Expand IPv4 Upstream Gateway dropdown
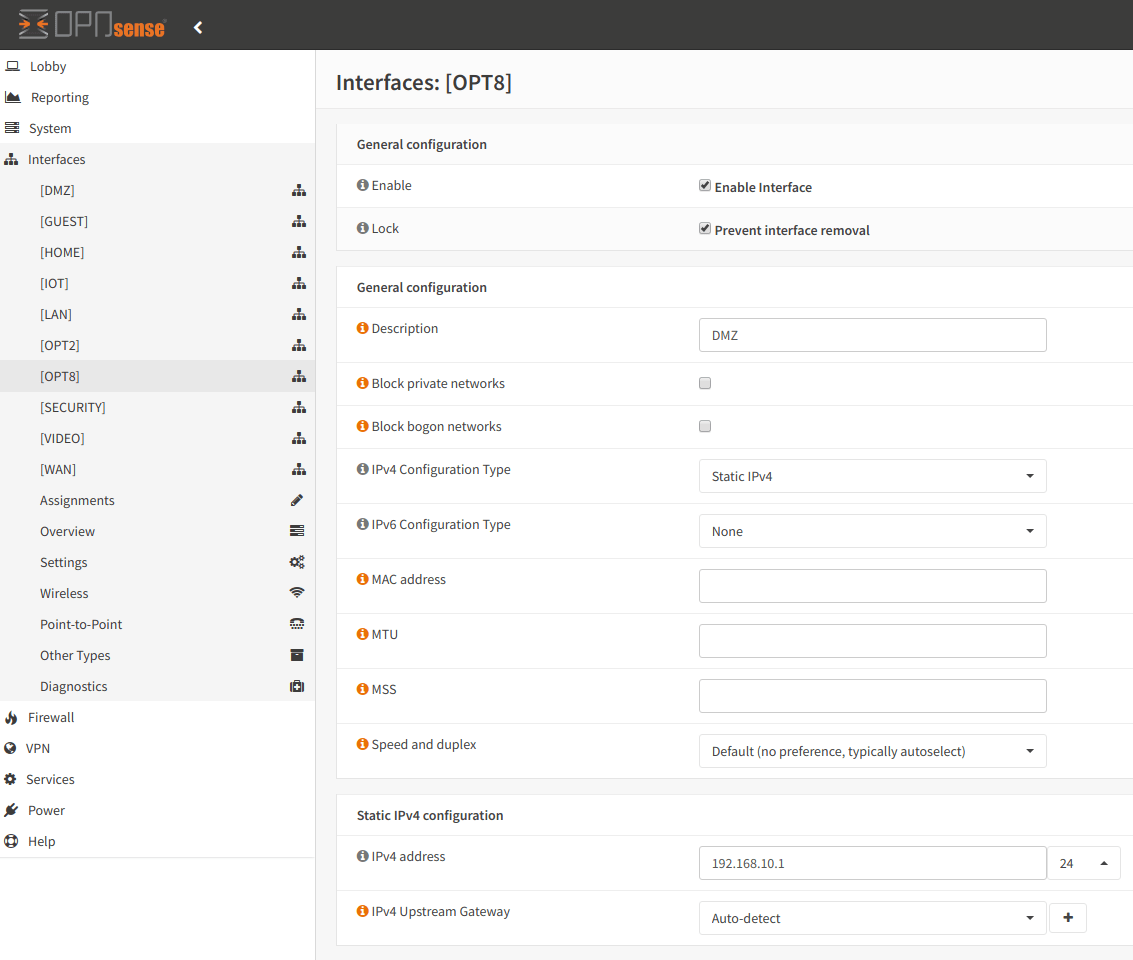 point(872,918)
